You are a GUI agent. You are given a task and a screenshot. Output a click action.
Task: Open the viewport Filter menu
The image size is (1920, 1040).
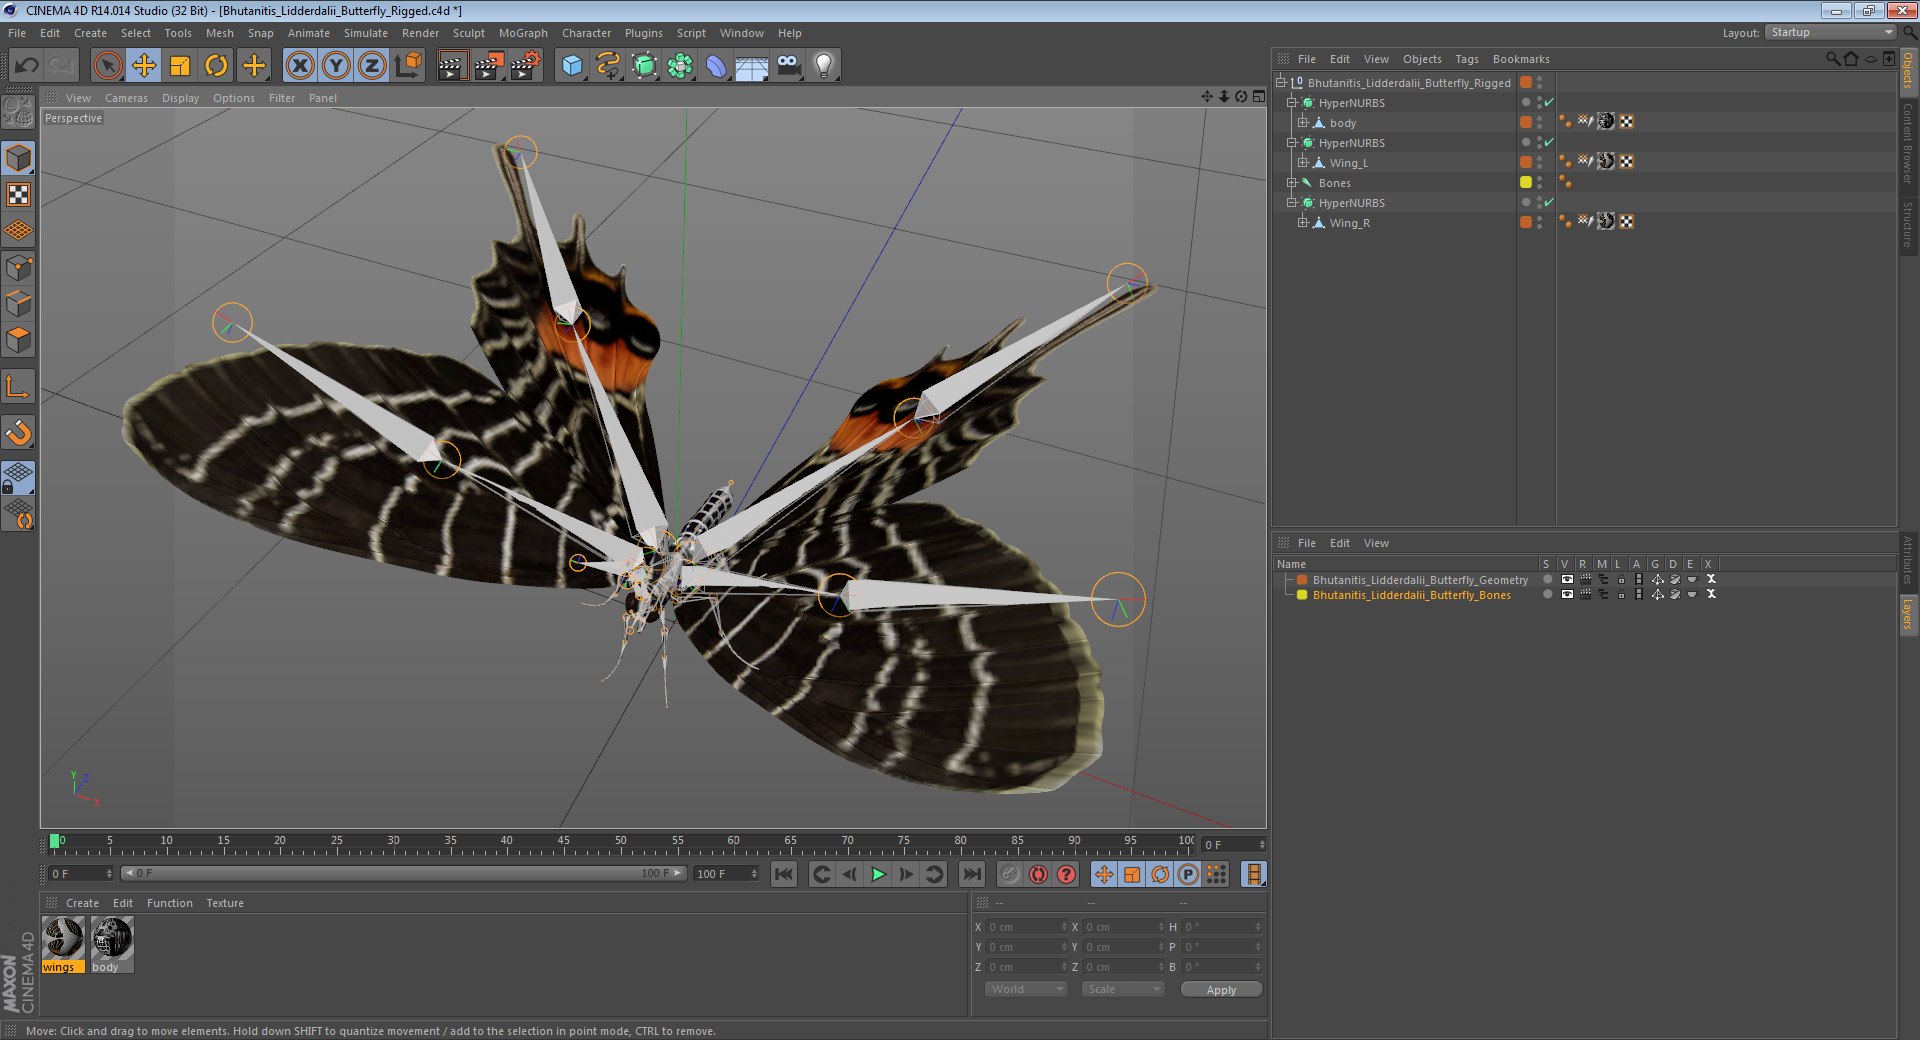click(x=282, y=98)
